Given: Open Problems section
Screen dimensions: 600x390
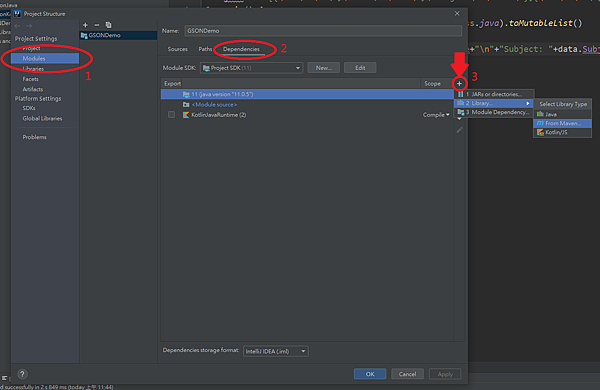Looking at the screenshot, I should tap(34, 137).
